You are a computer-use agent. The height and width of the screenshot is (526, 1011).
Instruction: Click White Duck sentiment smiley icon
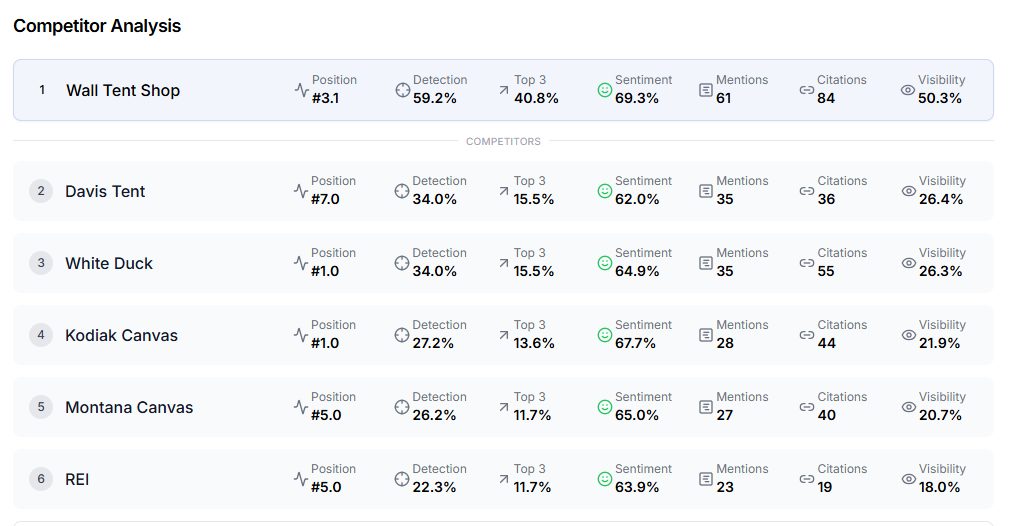[605, 263]
